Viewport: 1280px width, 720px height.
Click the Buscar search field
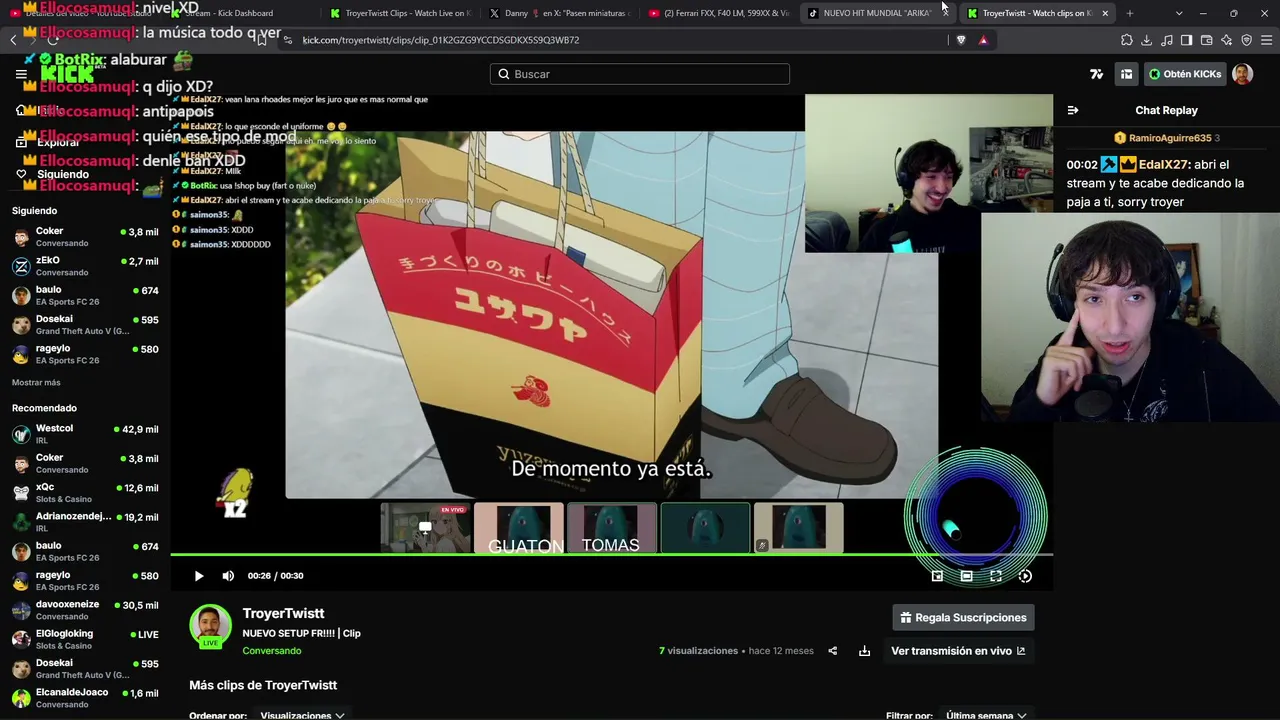(x=640, y=74)
